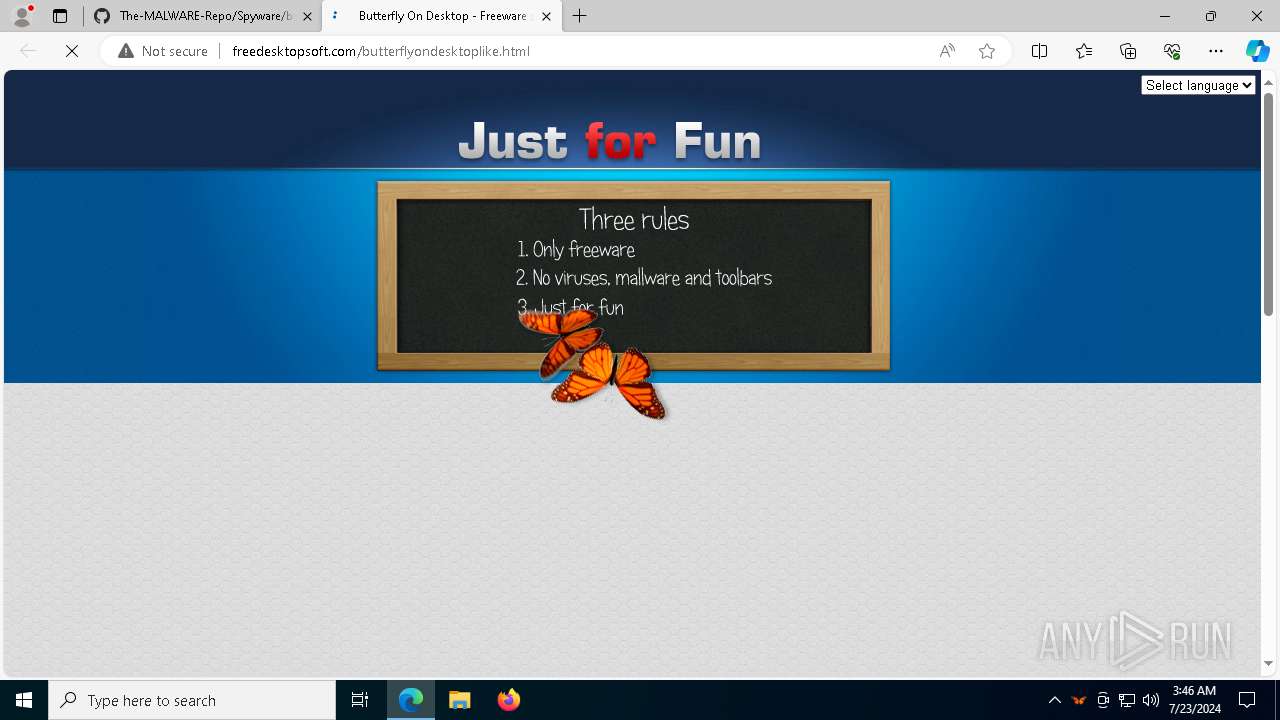Open the notification center

tap(1247, 700)
